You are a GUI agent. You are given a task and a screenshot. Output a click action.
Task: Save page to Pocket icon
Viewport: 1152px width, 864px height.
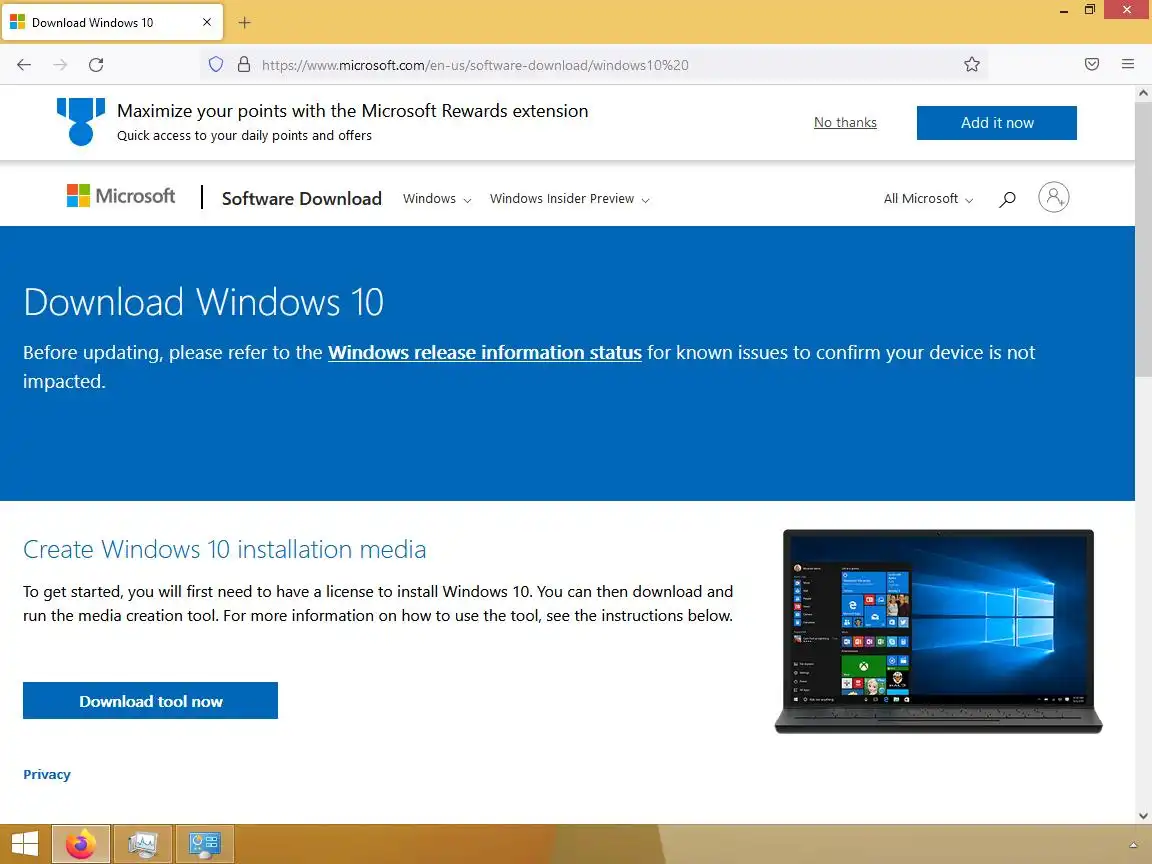pos(1092,65)
